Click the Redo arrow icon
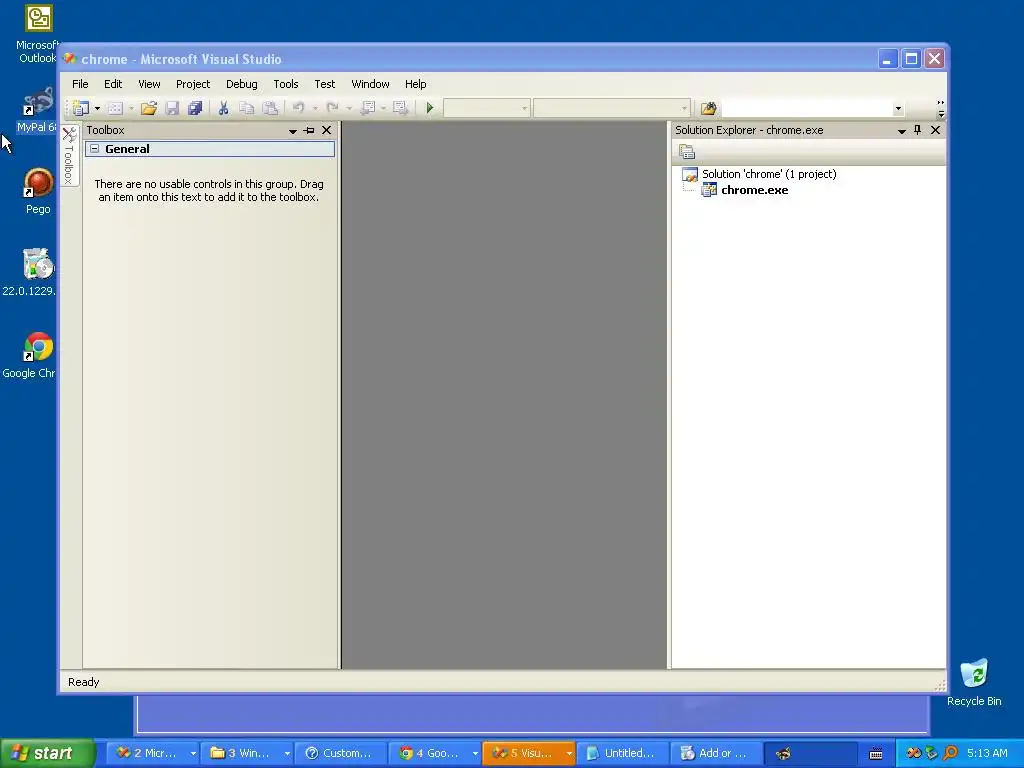This screenshot has height=768, width=1024. (x=332, y=108)
